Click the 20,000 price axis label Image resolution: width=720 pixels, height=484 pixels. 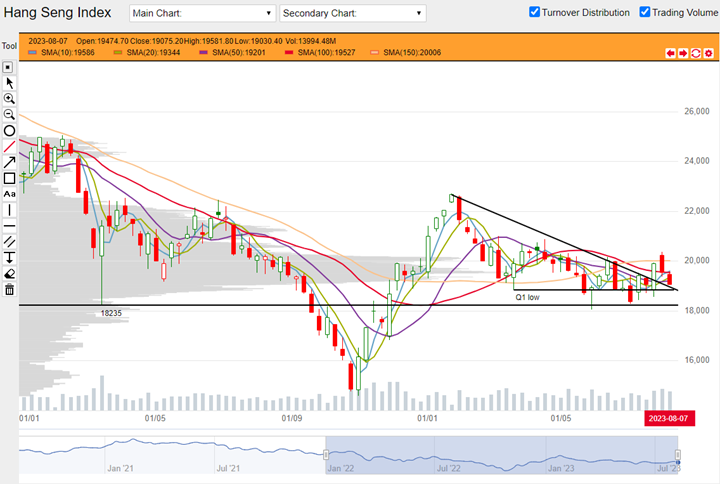pos(697,260)
